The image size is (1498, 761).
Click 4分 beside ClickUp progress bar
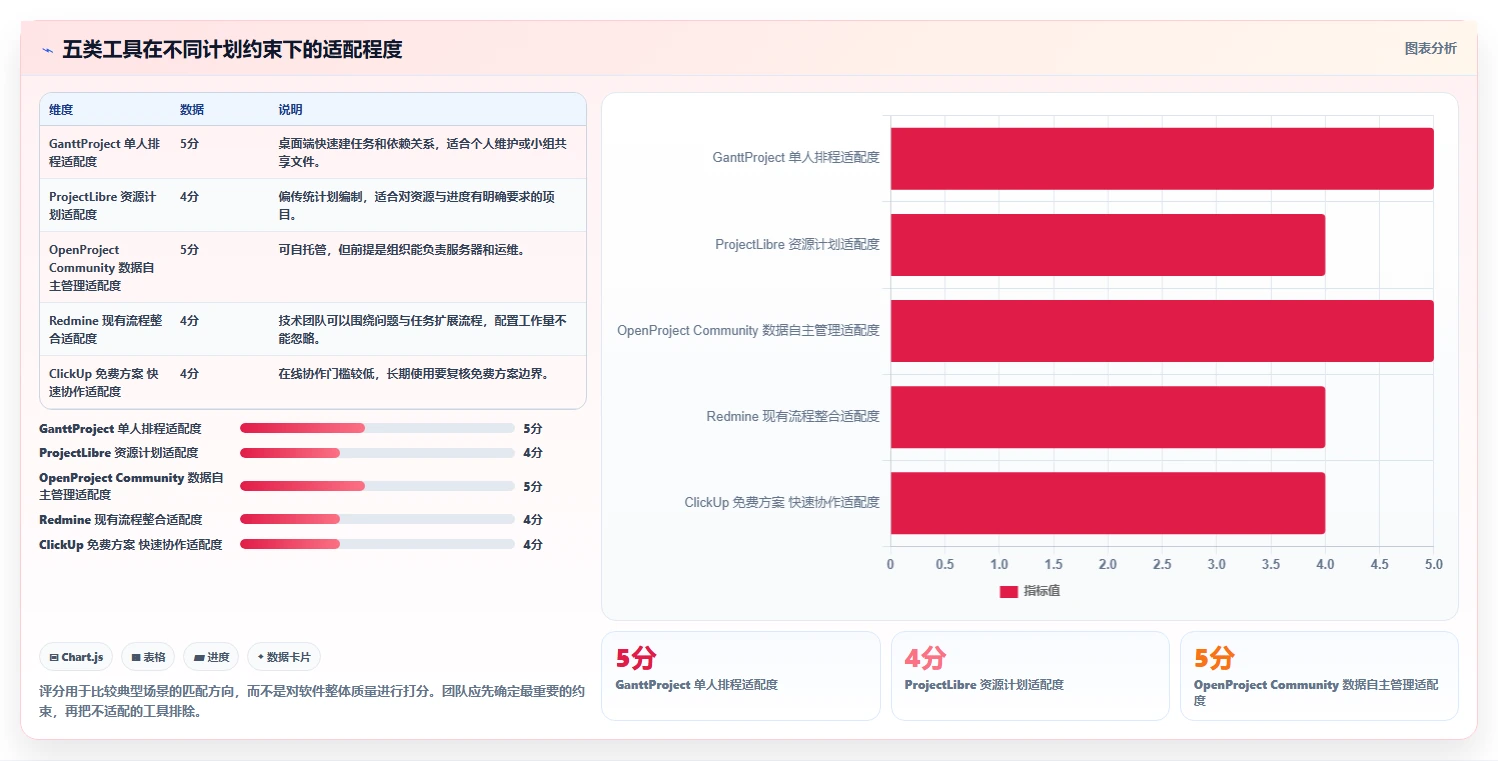click(x=533, y=544)
